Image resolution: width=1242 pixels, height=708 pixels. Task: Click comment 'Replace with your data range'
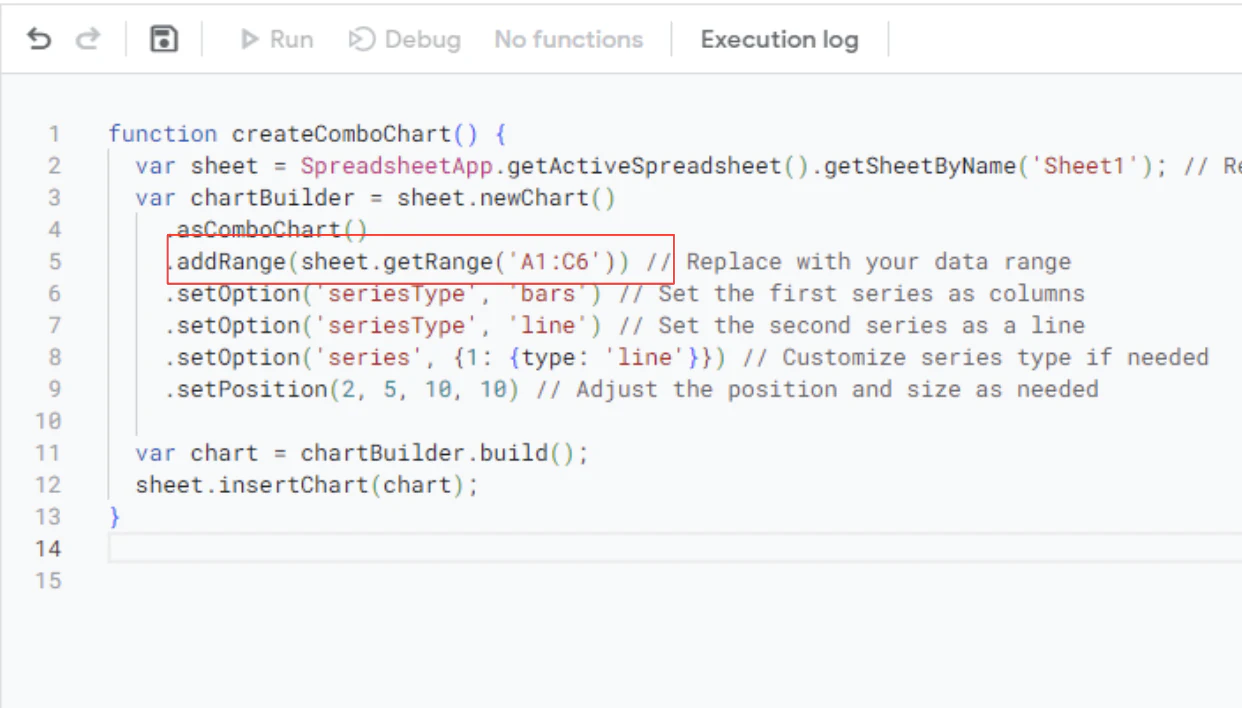click(x=879, y=262)
